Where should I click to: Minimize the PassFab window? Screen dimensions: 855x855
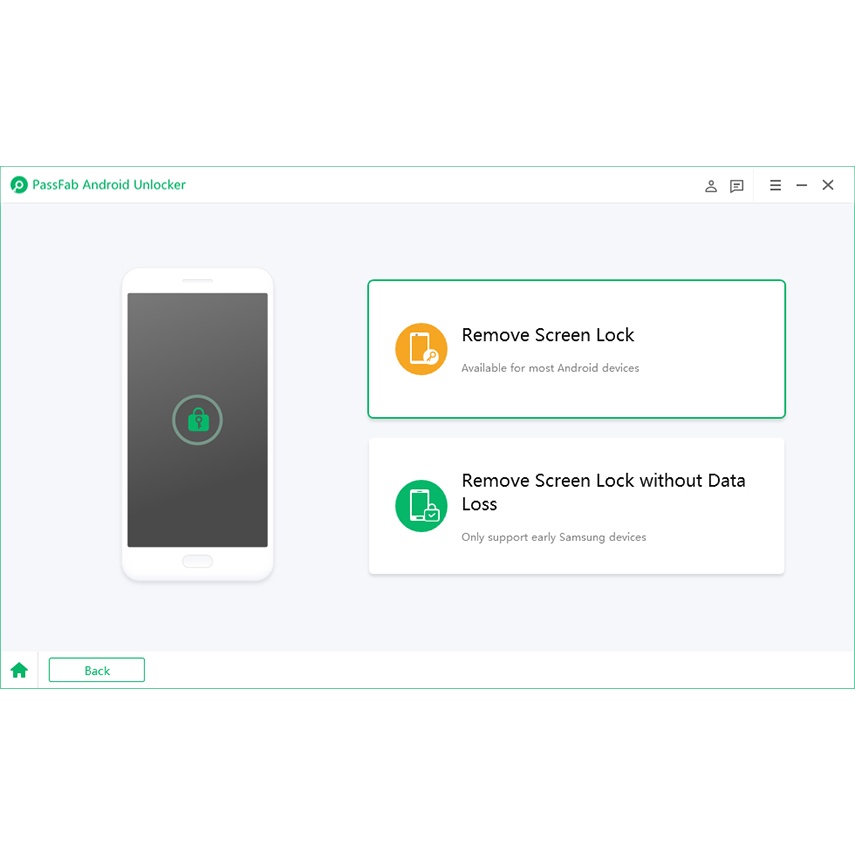click(801, 185)
